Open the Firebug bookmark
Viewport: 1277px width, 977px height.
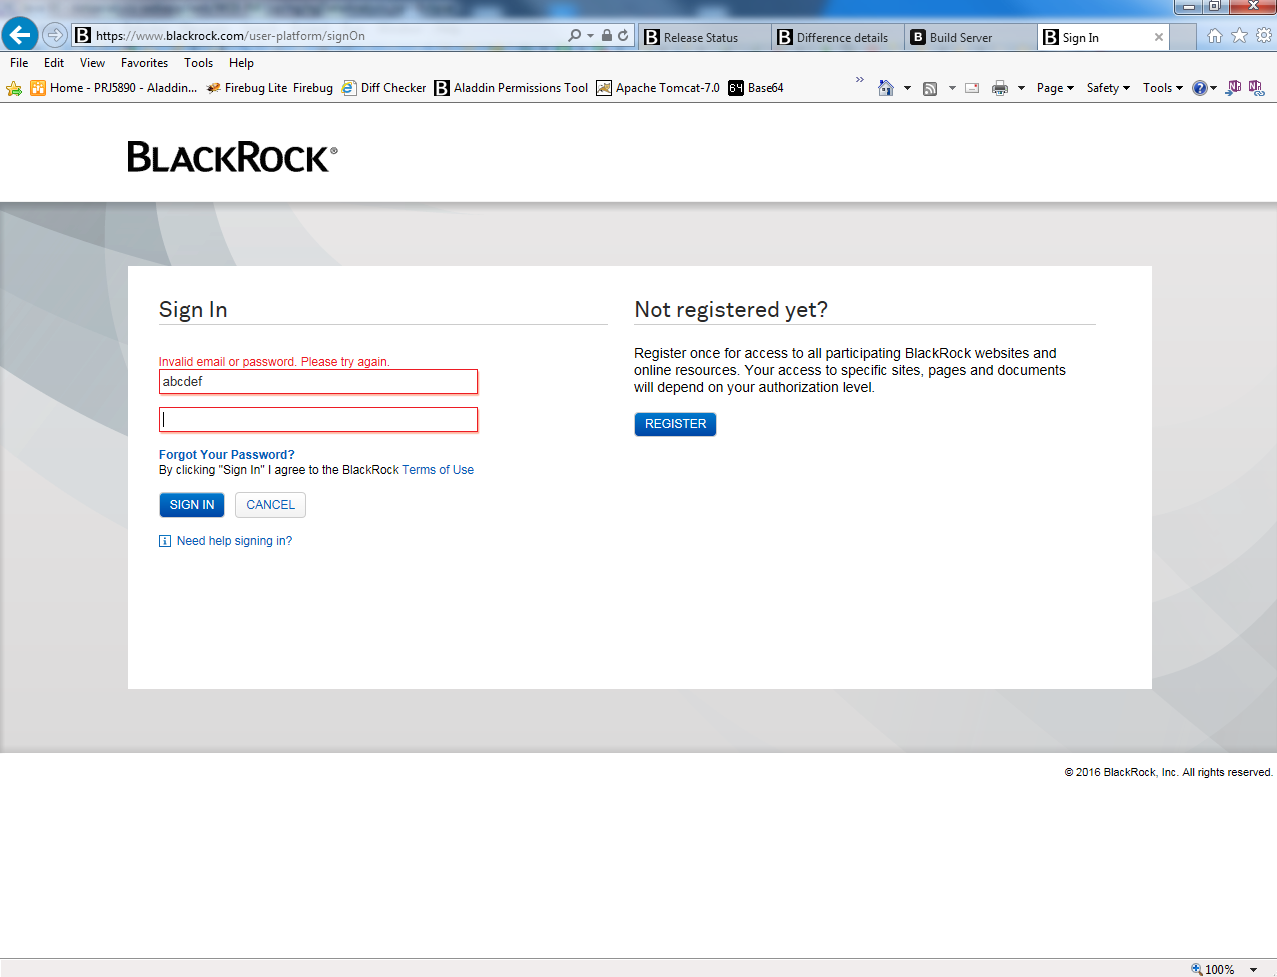(313, 88)
